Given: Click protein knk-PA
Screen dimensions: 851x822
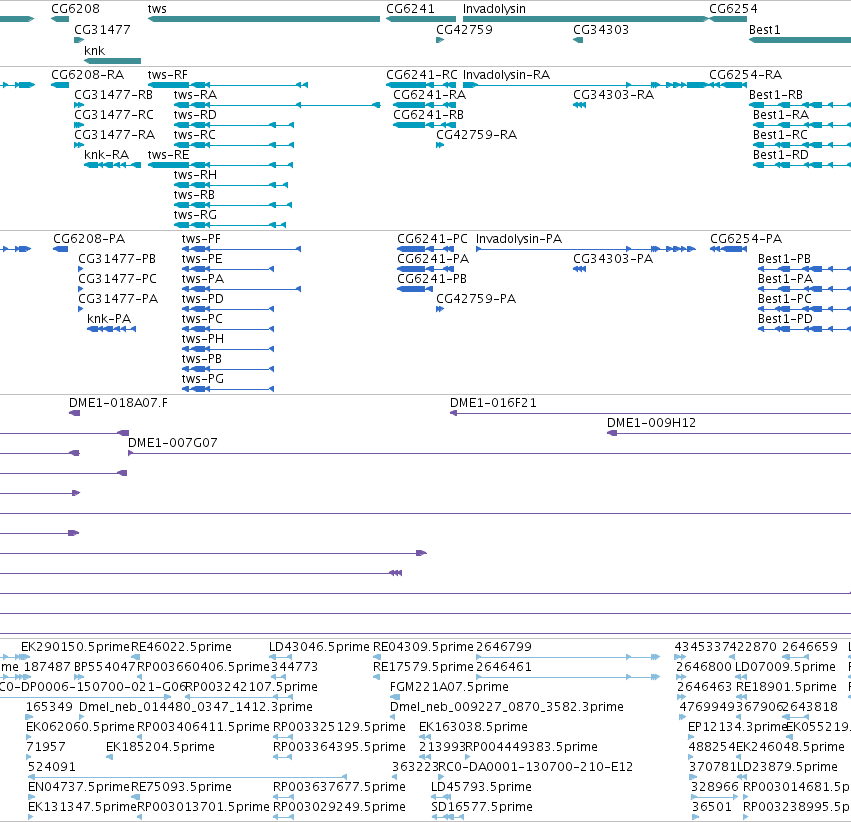Looking at the screenshot, I should (x=111, y=329).
